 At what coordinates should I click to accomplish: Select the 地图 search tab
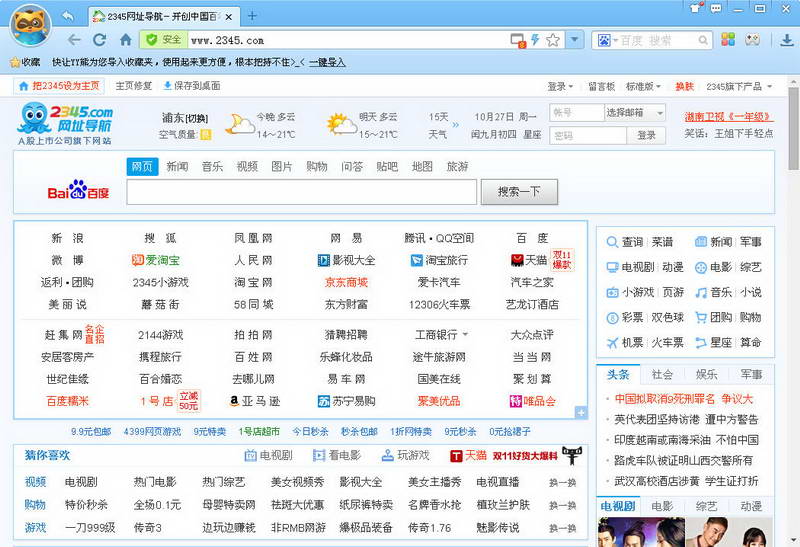422,166
